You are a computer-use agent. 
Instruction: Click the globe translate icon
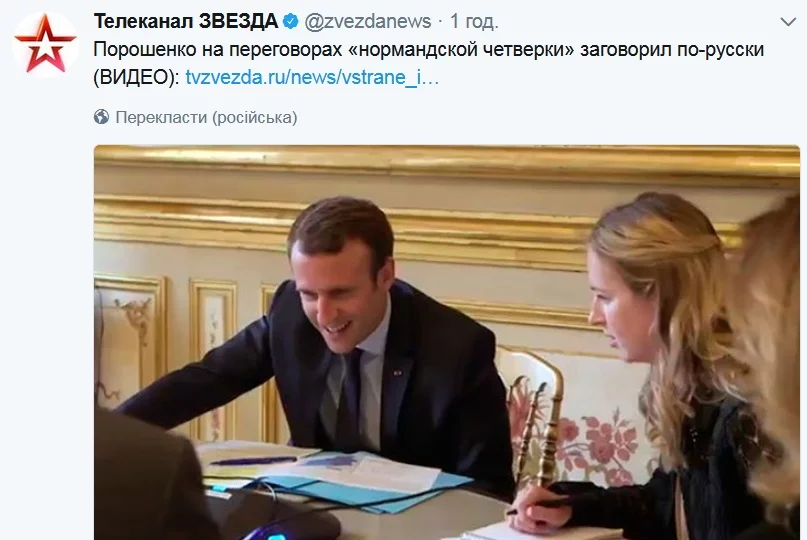click(101, 117)
